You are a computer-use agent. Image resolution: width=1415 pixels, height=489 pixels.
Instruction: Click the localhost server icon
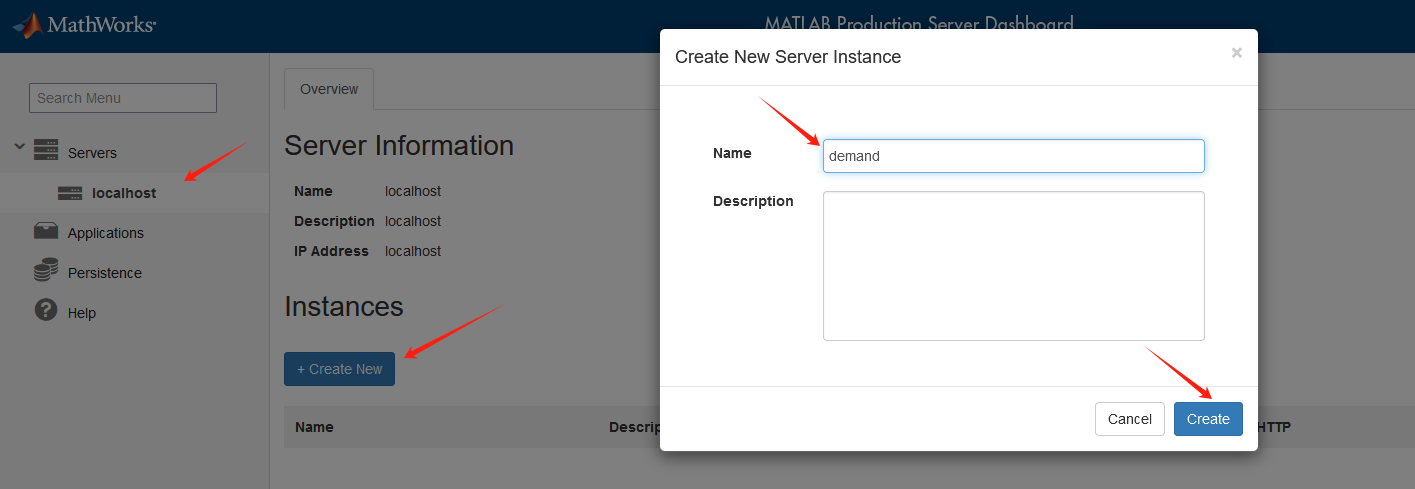(70, 193)
